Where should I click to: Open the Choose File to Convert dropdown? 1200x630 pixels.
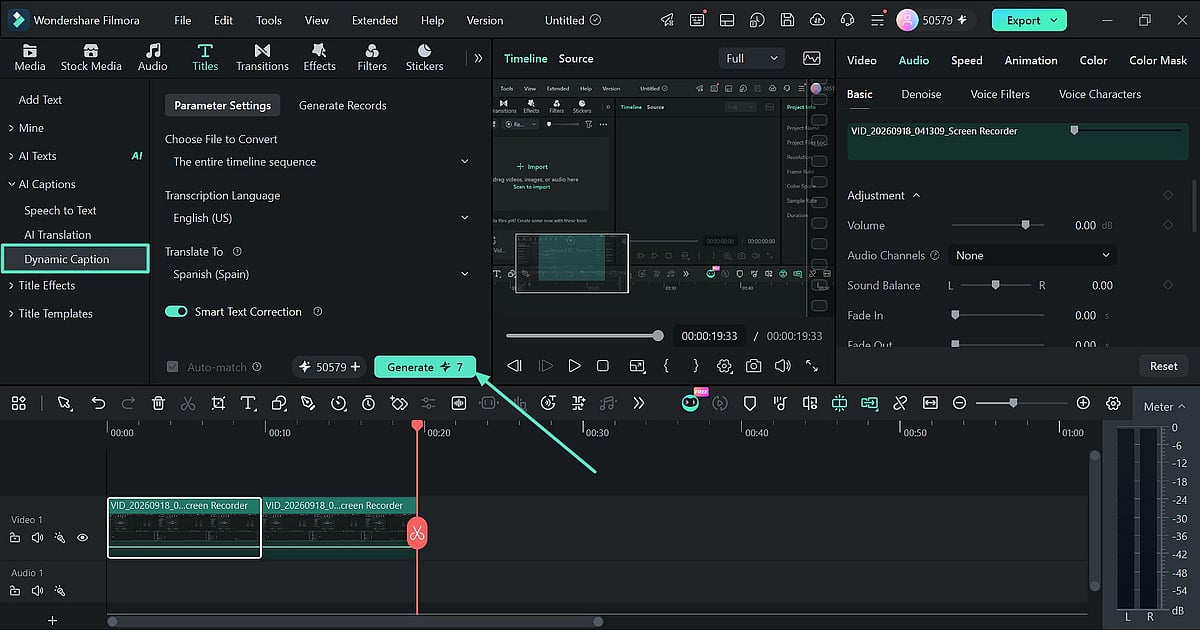[320, 162]
